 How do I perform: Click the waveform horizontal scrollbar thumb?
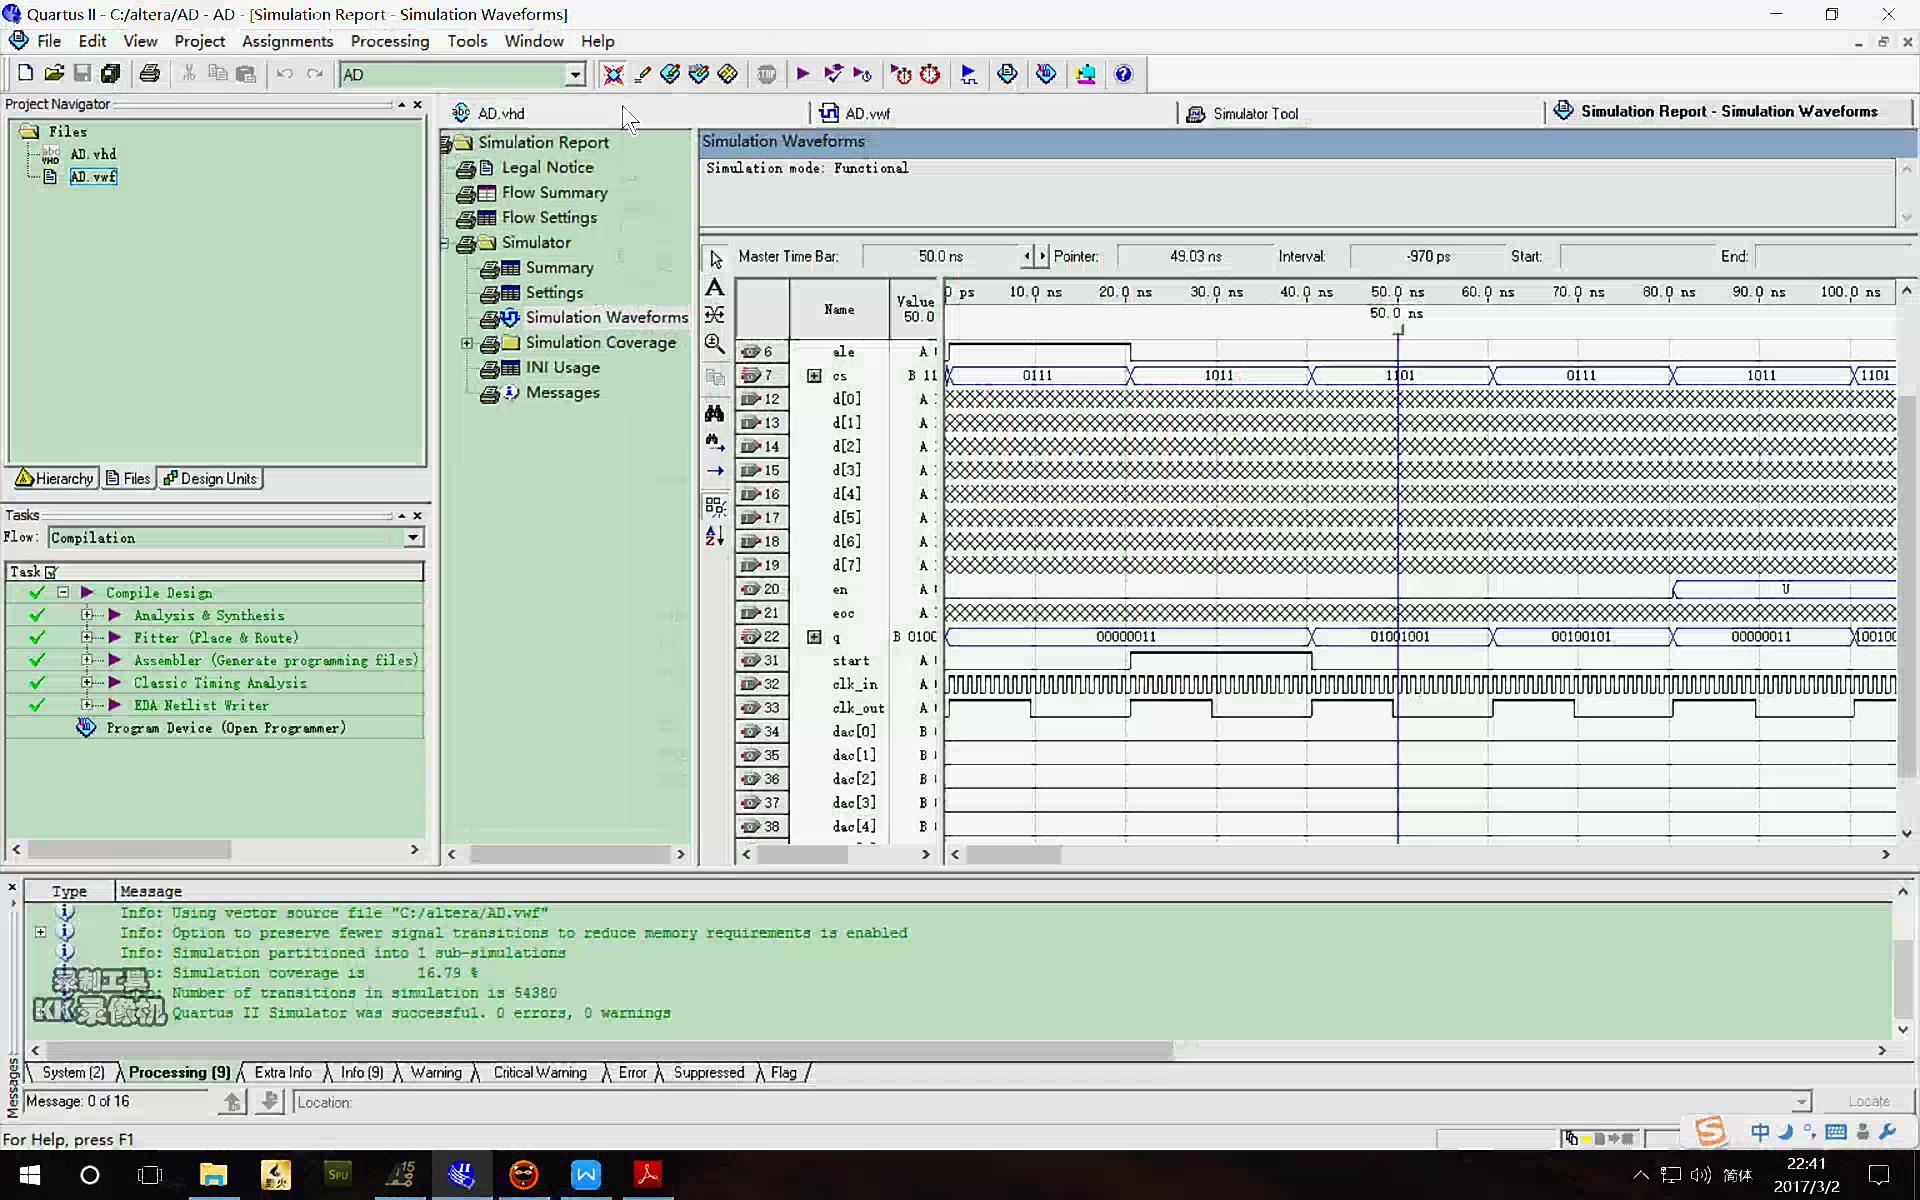coord(1013,855)
